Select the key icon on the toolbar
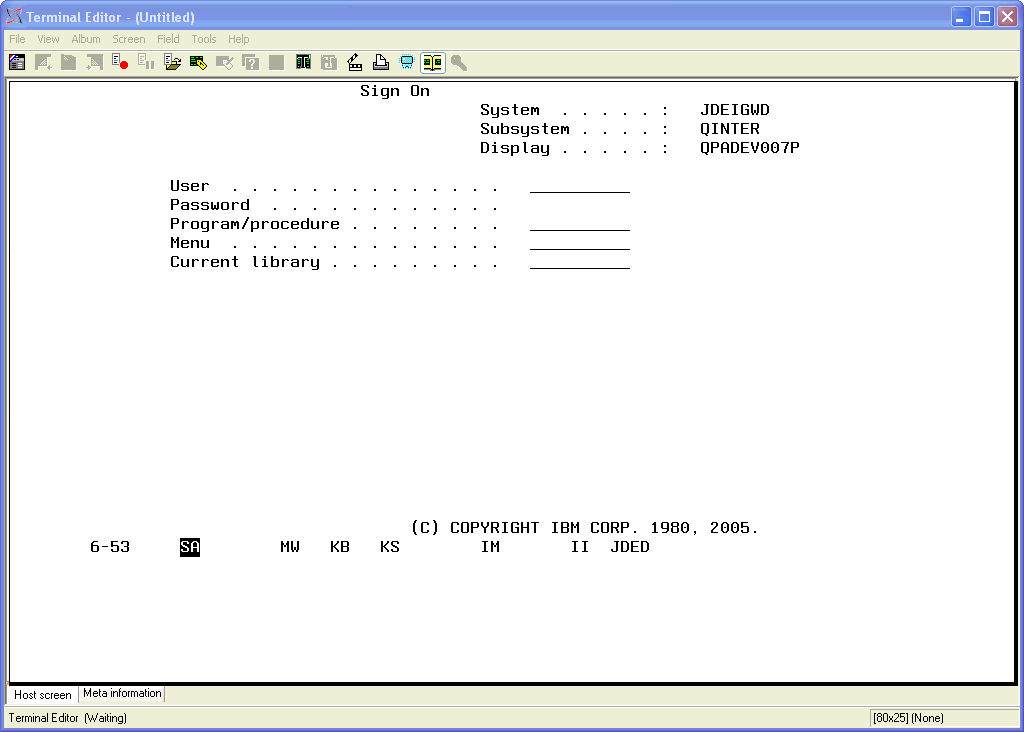Screen dimensions: 1024x732 (458, 62)
